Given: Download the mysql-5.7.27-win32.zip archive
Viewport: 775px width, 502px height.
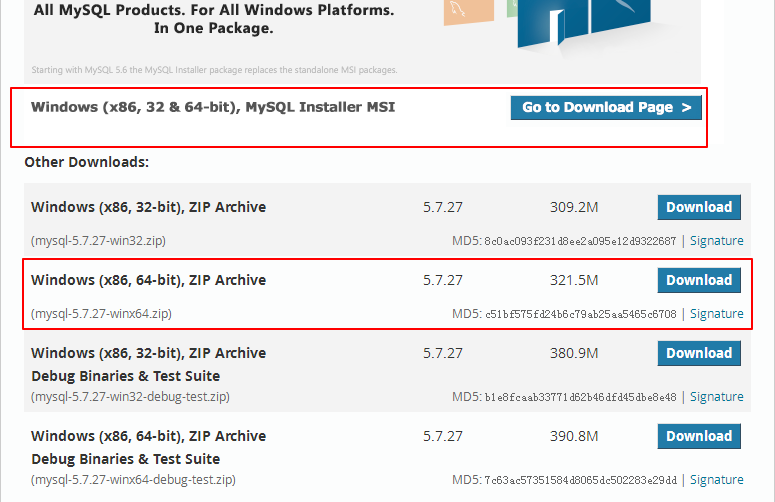Looking at the screenshot, I should tap(699, 207).
